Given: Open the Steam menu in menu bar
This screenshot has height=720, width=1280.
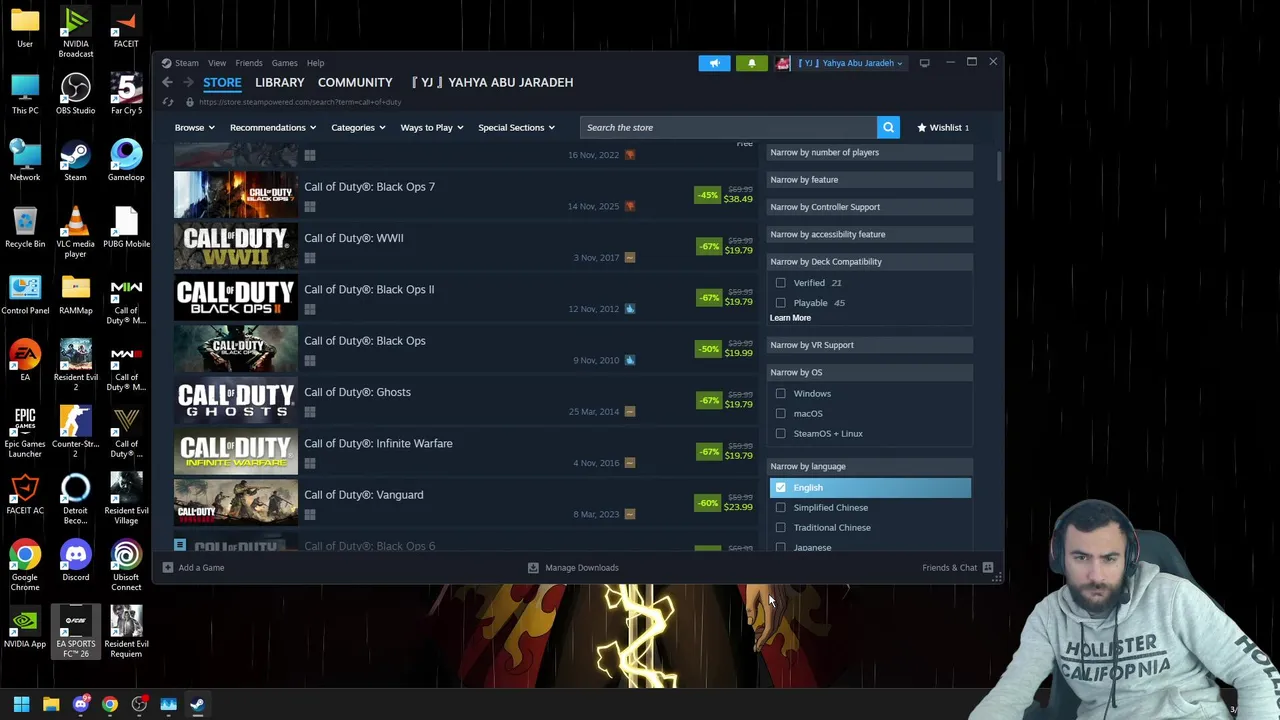Looking at the screenshot, I should (186, 63).
